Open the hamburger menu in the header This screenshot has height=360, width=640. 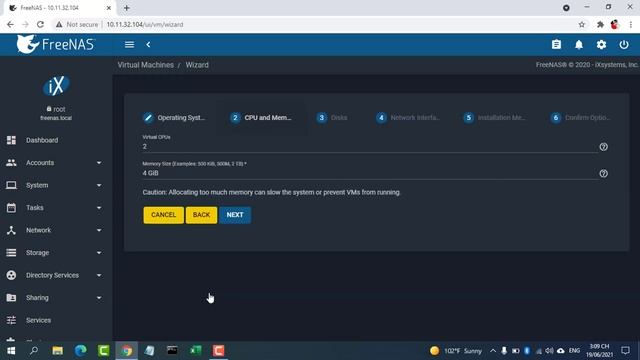coord(129,44)
